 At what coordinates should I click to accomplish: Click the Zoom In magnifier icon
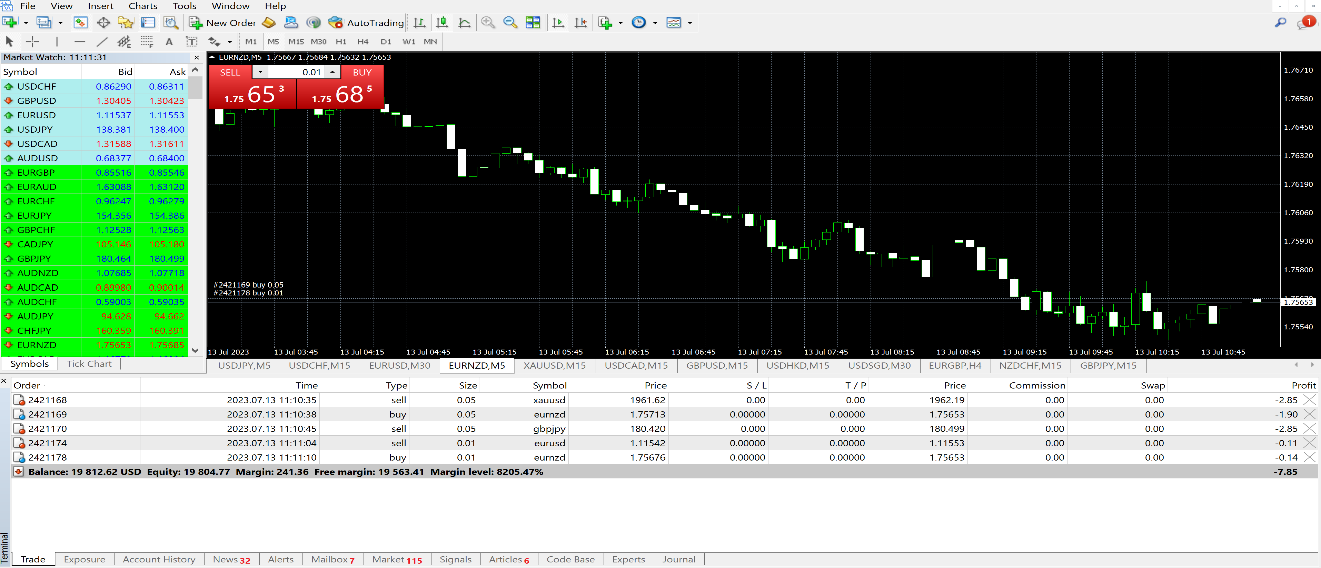tap(488, 22)
